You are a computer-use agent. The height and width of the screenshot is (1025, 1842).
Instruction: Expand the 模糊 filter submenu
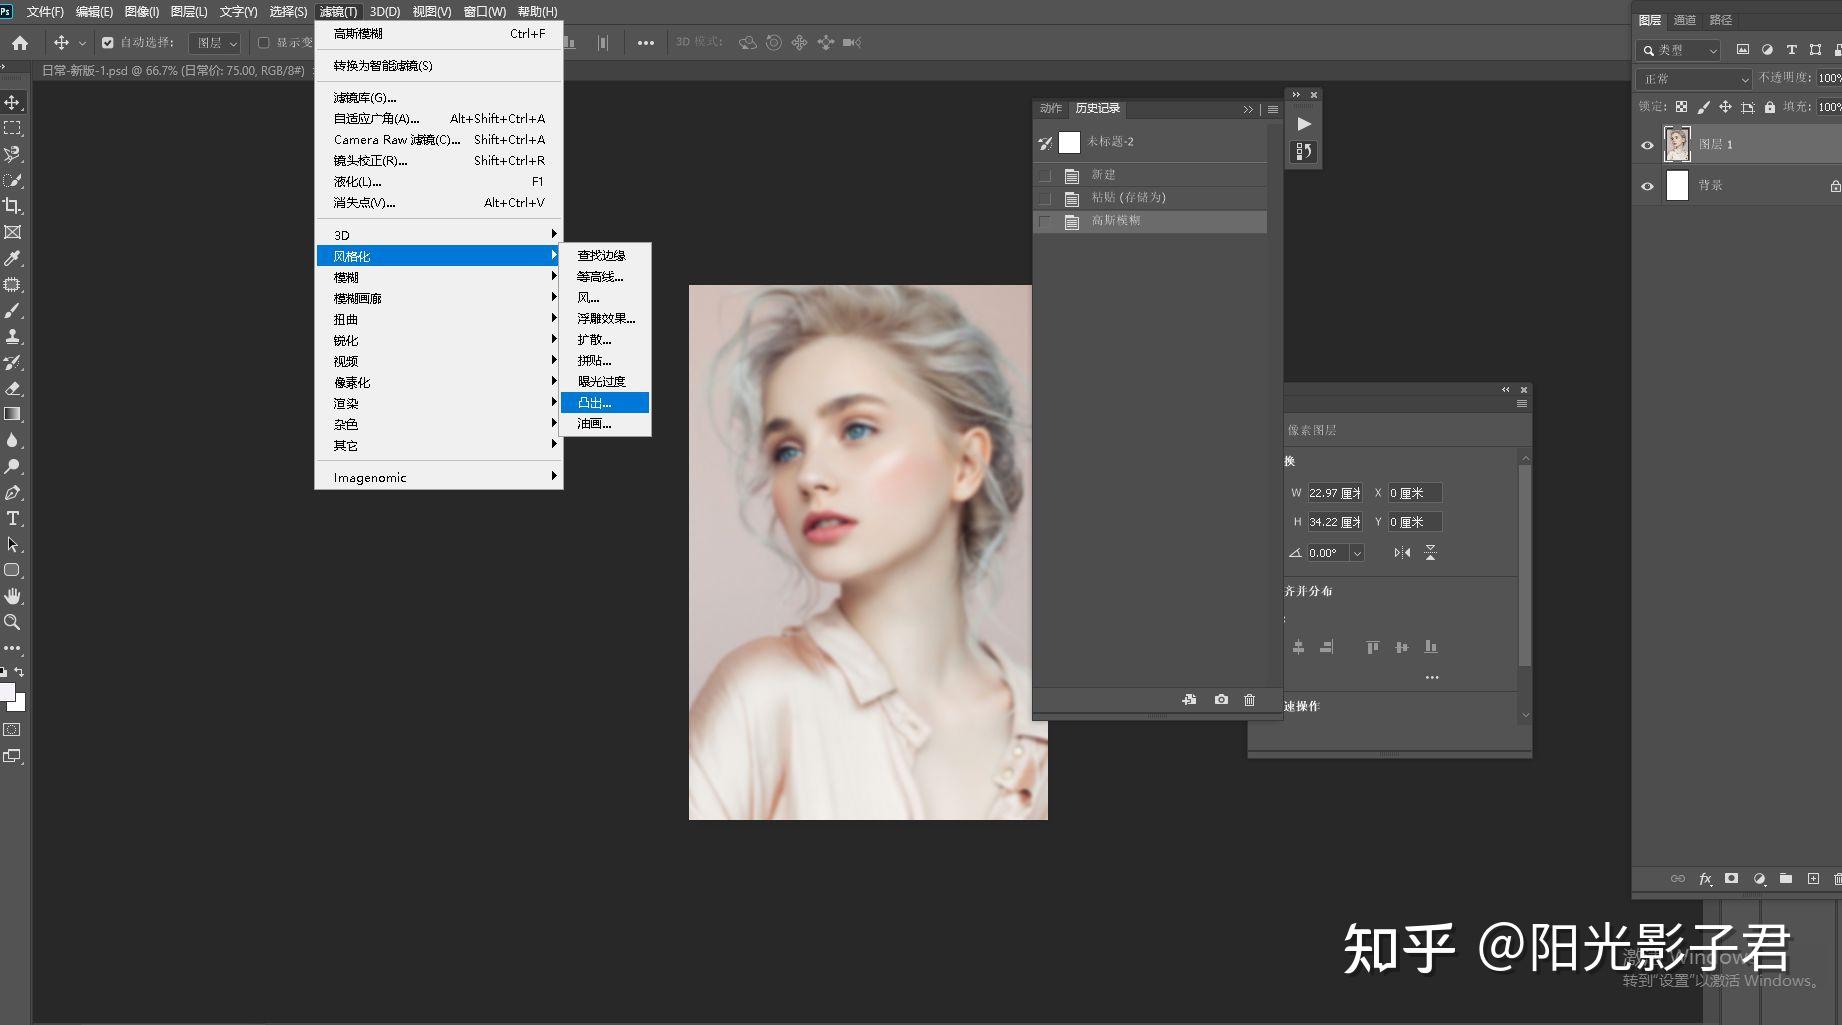(438, 277)
